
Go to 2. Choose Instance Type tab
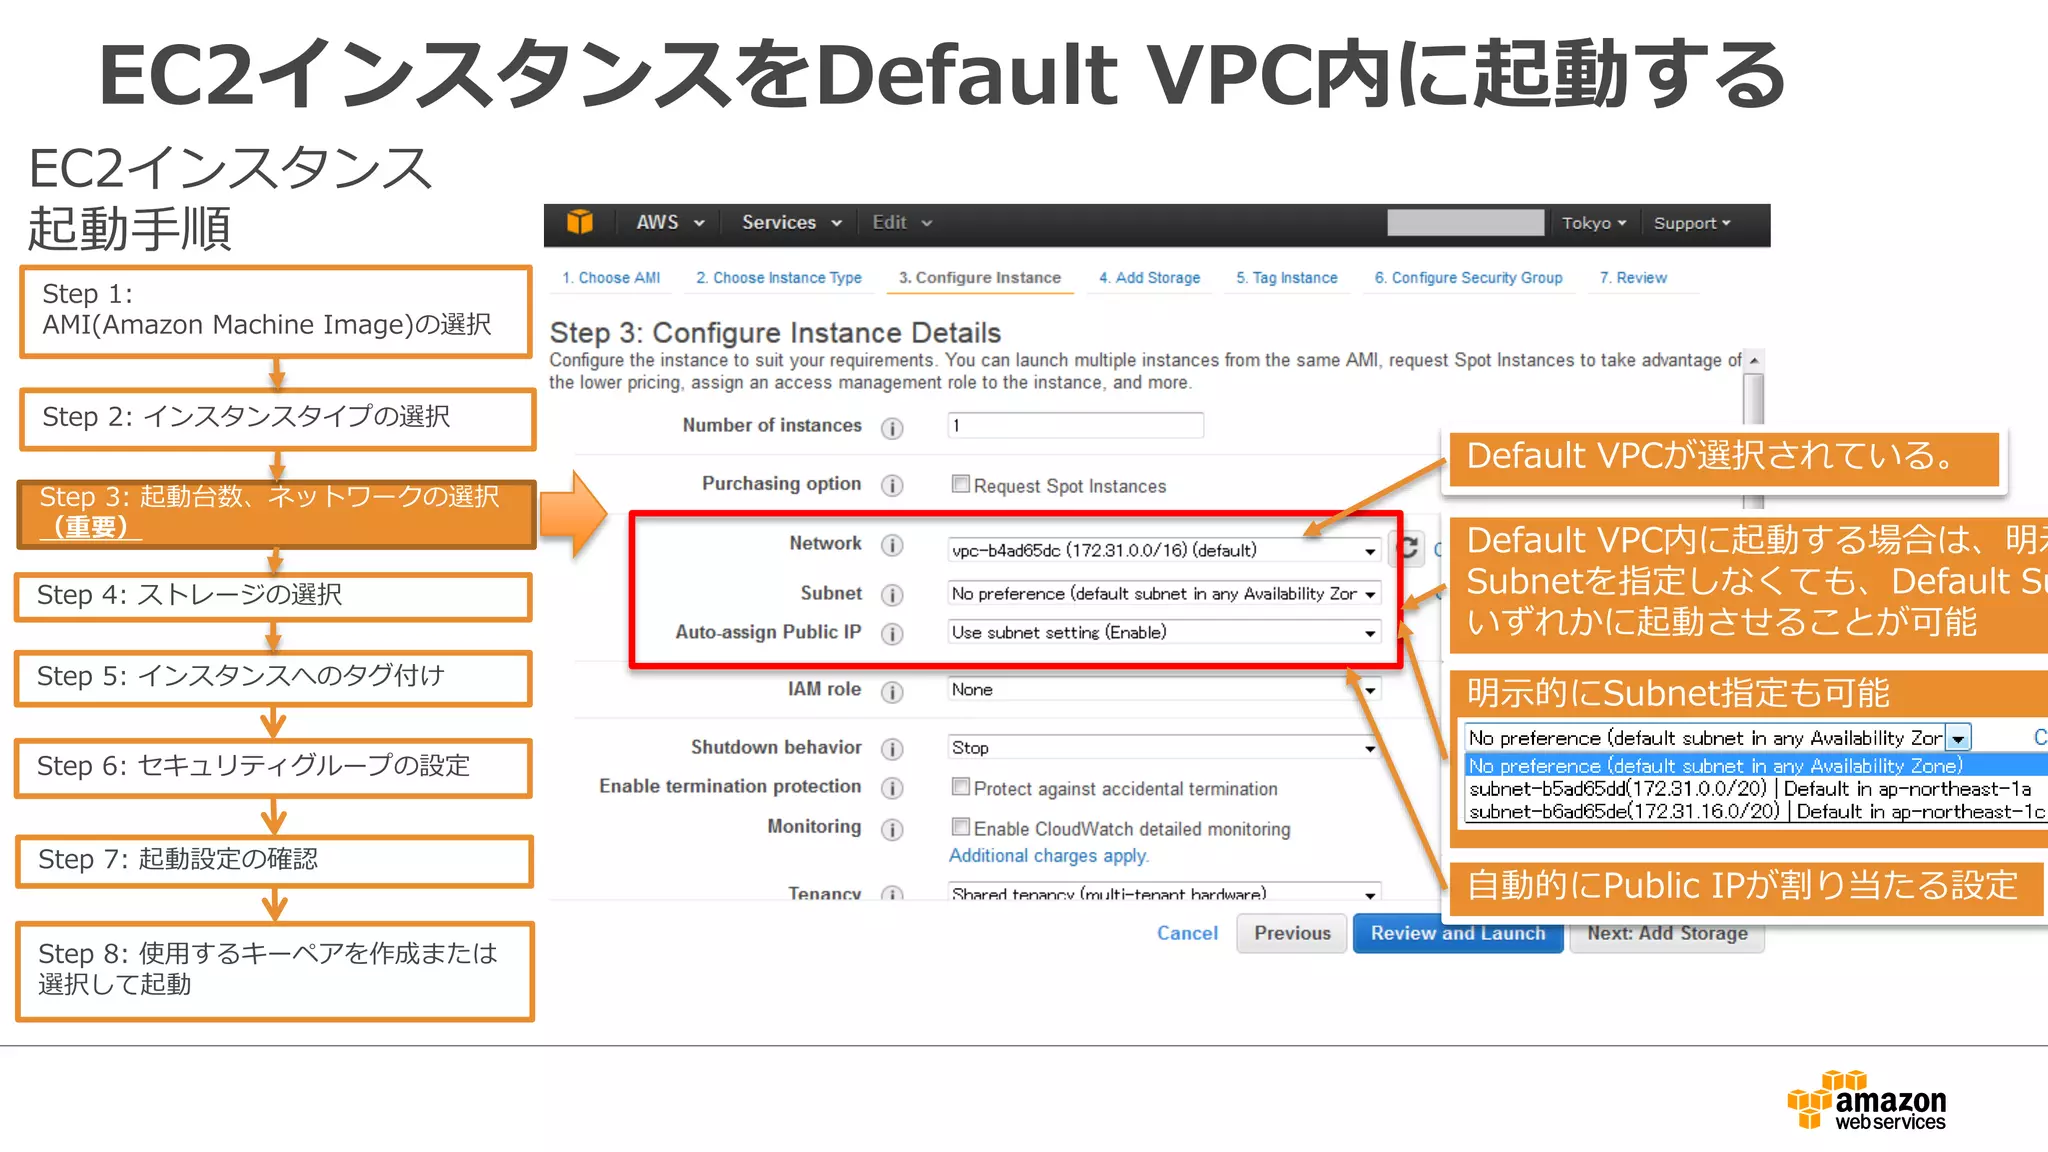tap(779, 278)
